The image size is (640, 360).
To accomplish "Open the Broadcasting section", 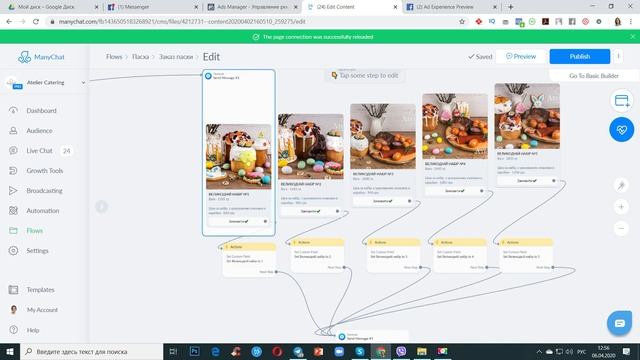I will [x=44, y=191].
